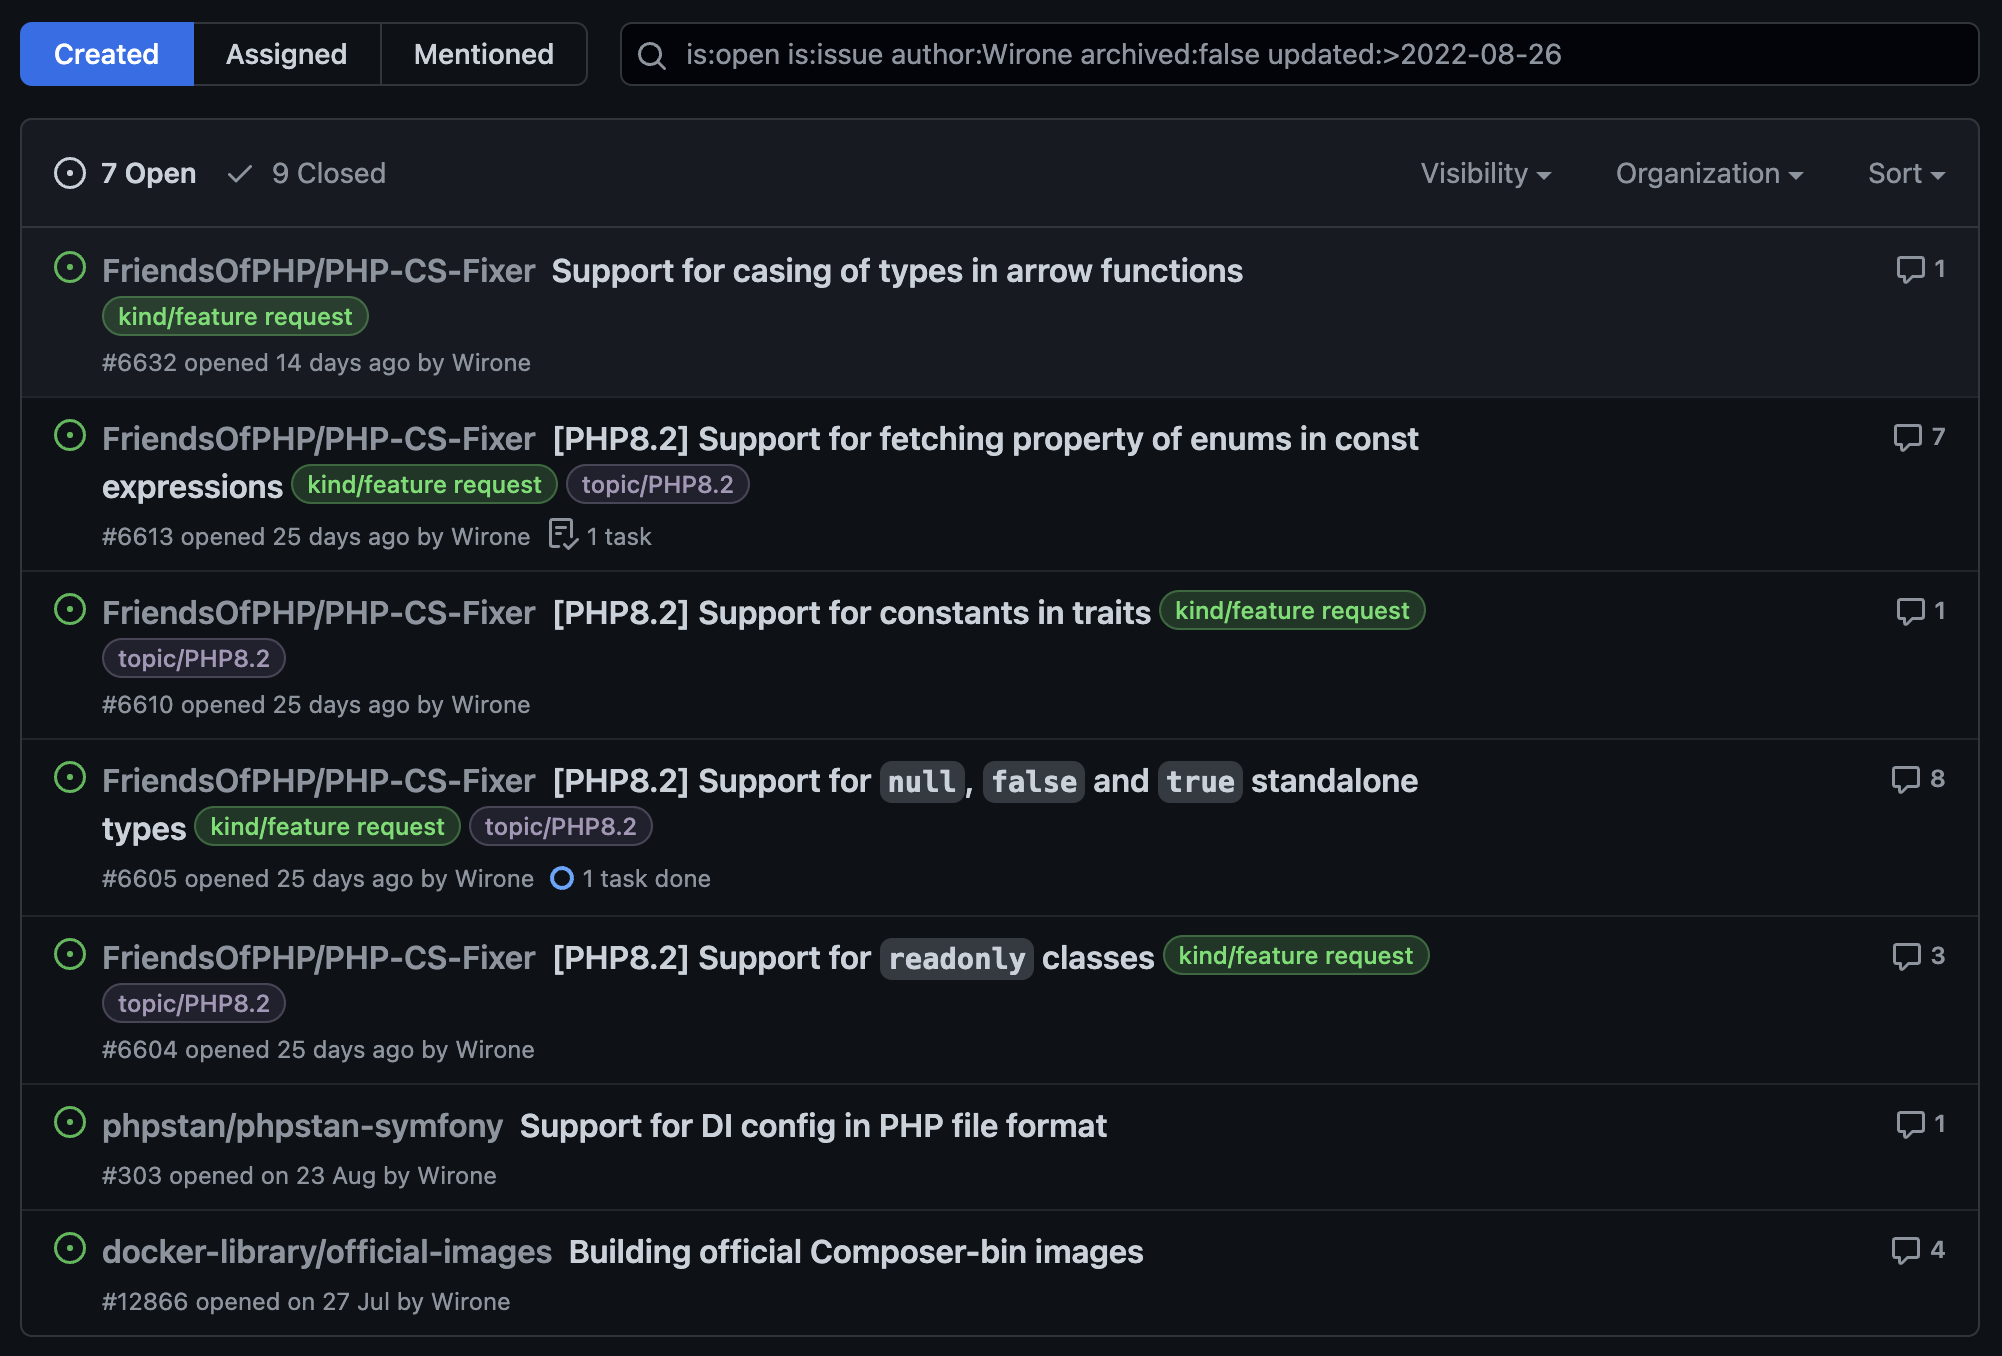Click kind/feature request label on issue #6605

[327, 826]
